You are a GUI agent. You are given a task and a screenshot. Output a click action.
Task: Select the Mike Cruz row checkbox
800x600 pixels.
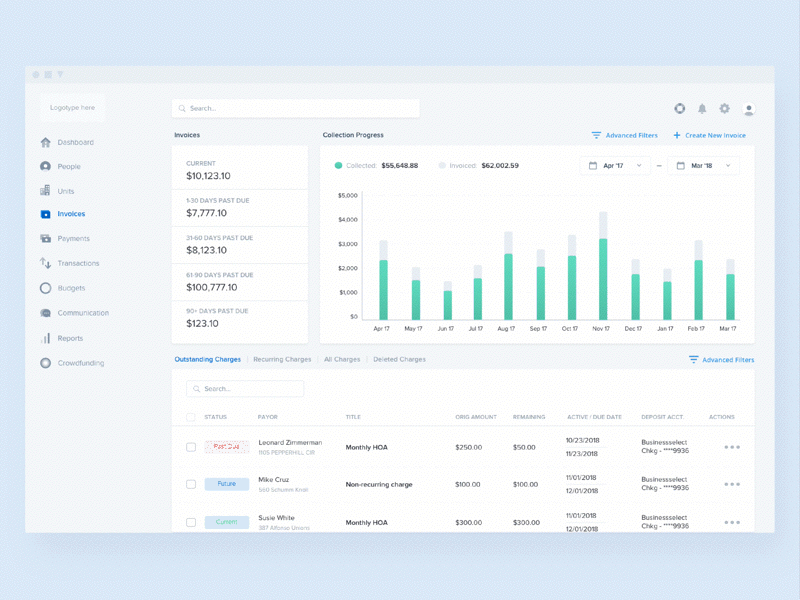pos(191,484)
